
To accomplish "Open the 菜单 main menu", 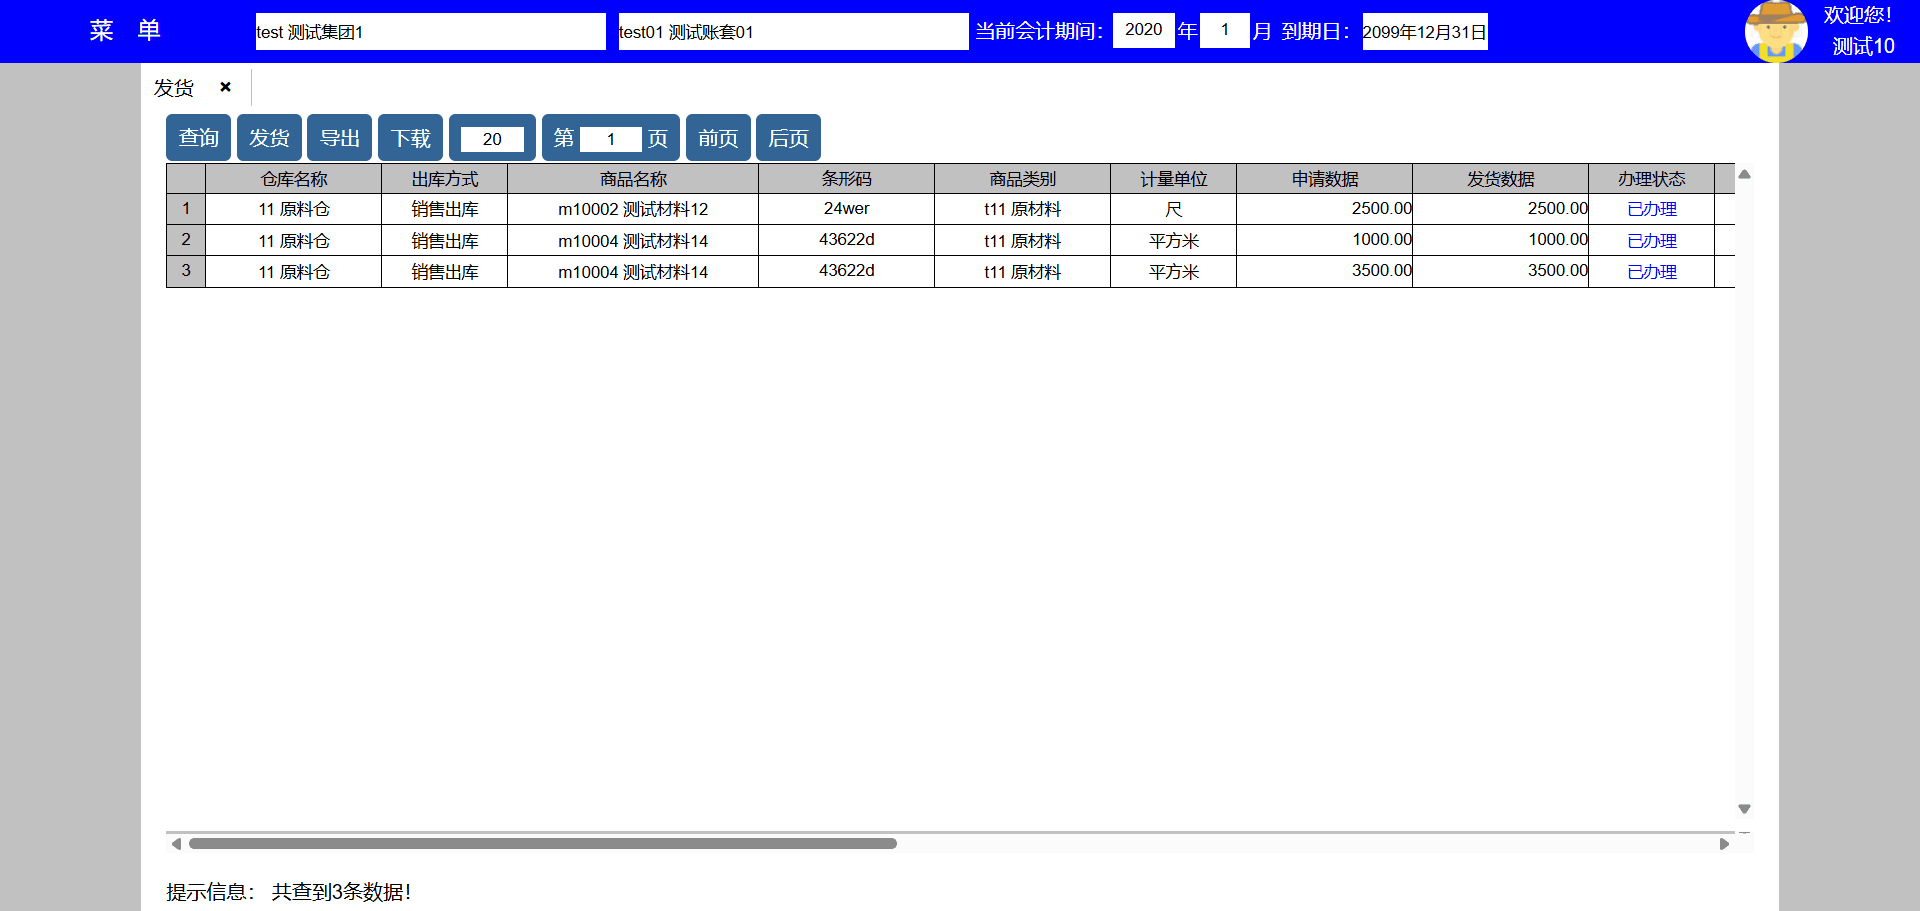I will point(125,31).
